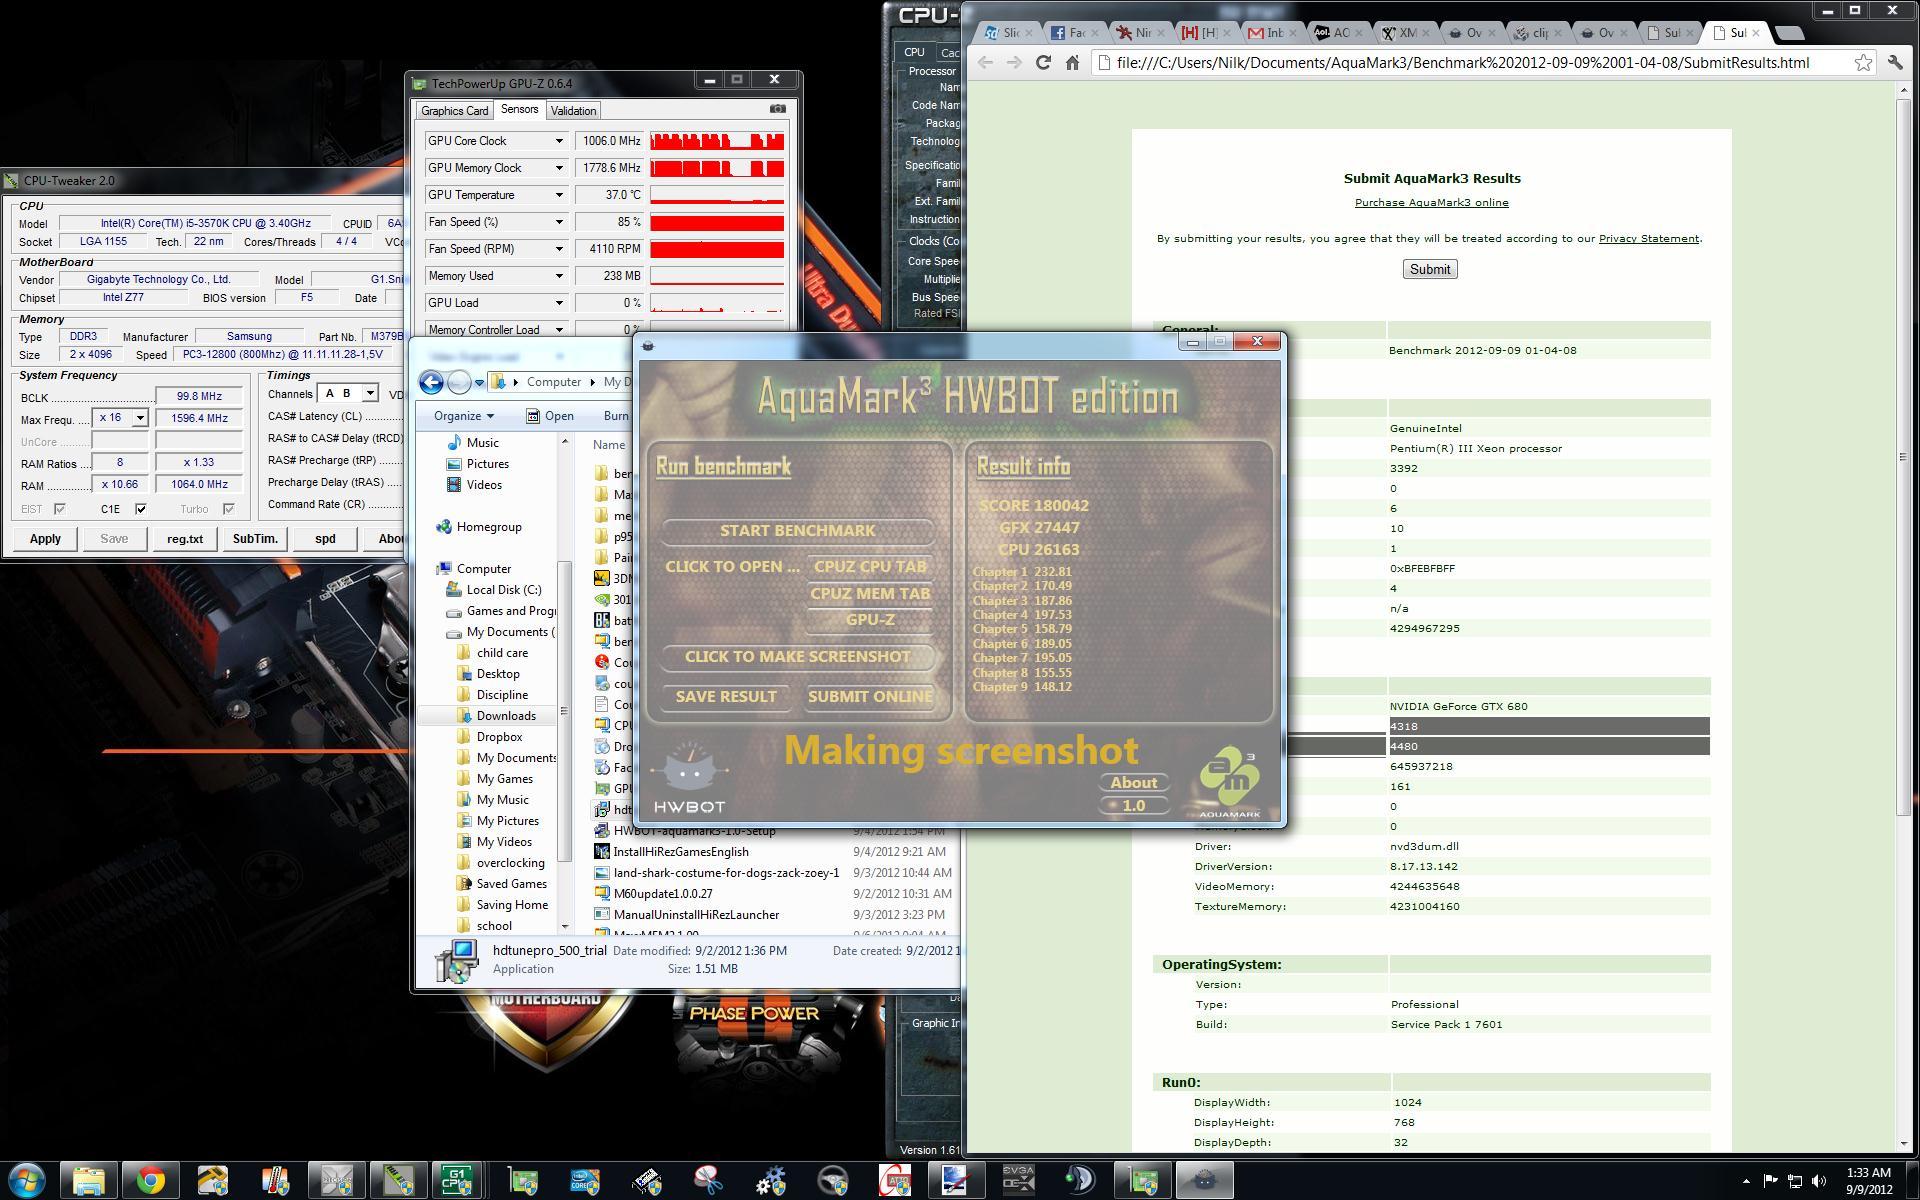Open Fan Speed (RPM) sensor dropdown
This screenshot has height=1200, width=1920.
pos(559,249)
